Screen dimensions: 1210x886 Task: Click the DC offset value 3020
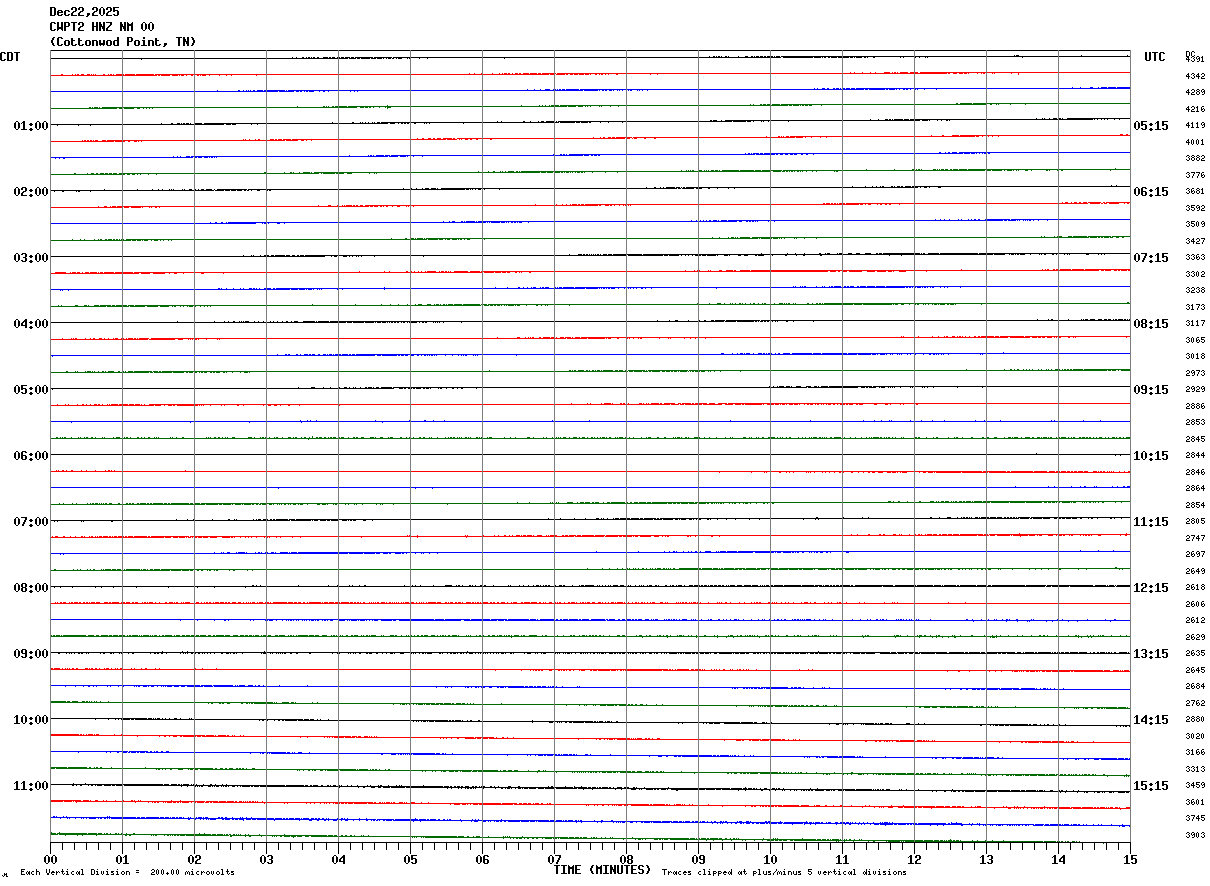1195,736
